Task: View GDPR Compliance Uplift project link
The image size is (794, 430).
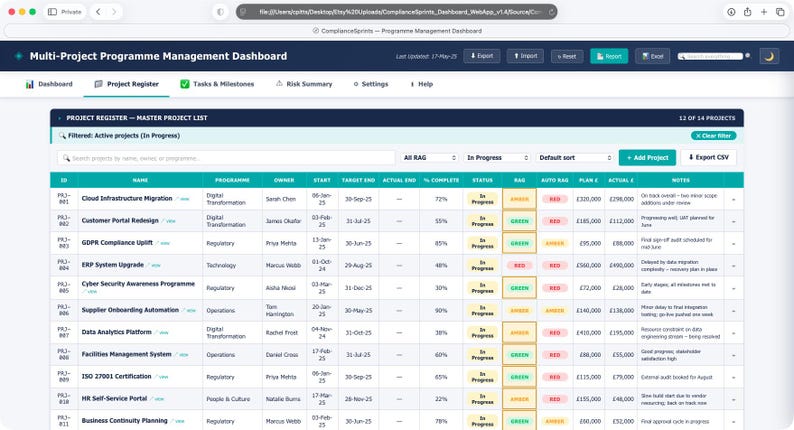Action: (x=163, y=244)
